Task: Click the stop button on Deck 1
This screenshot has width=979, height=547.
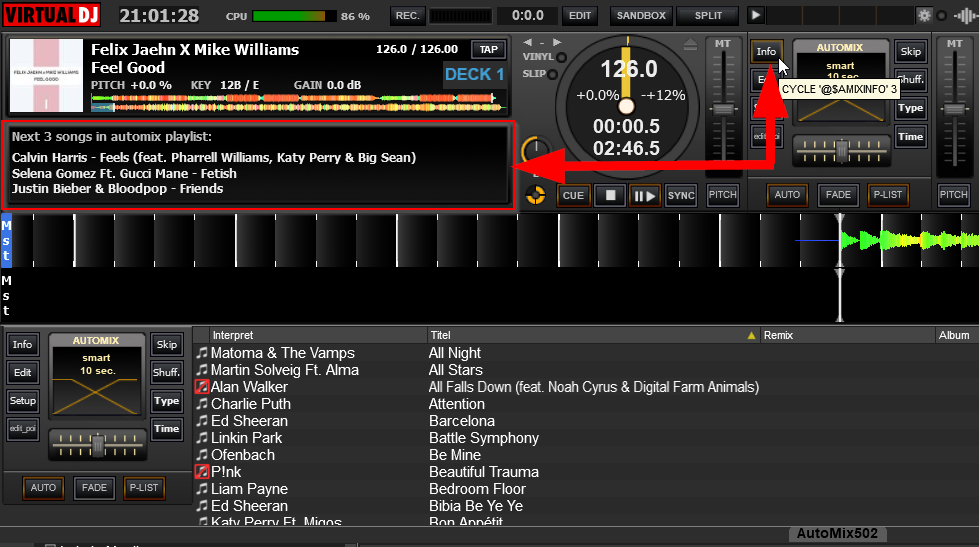Action: (610, 195)
